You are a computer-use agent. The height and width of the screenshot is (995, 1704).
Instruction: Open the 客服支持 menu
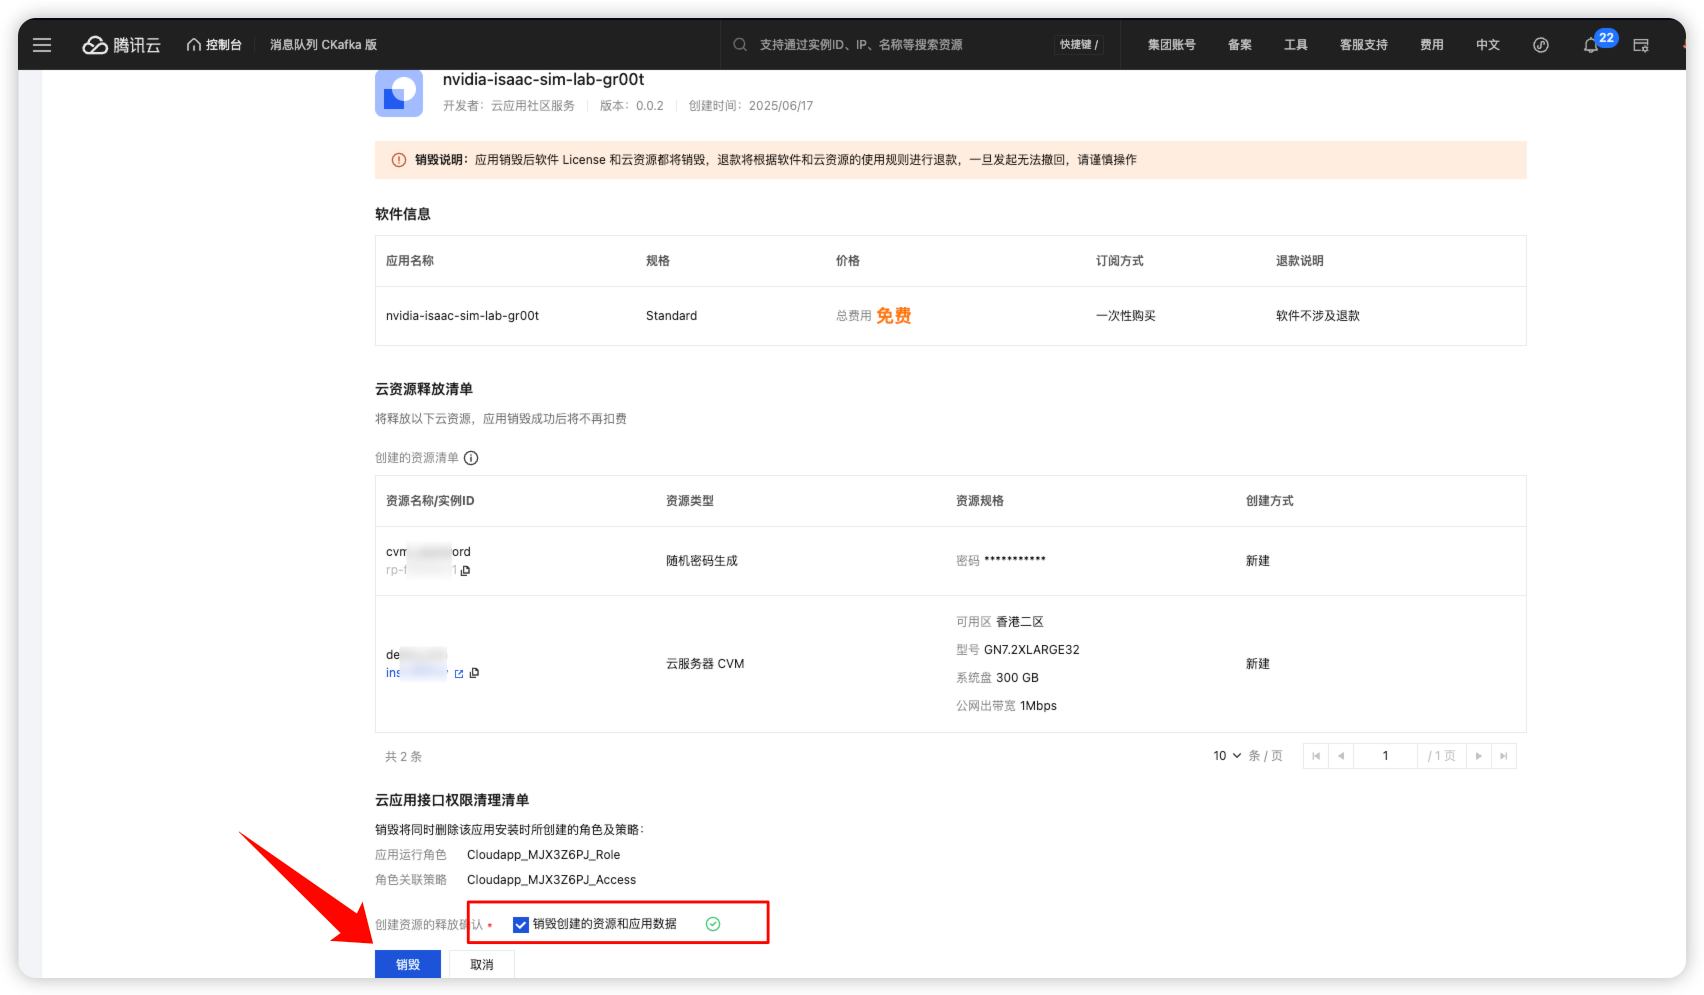click(x=1364, y=45)
